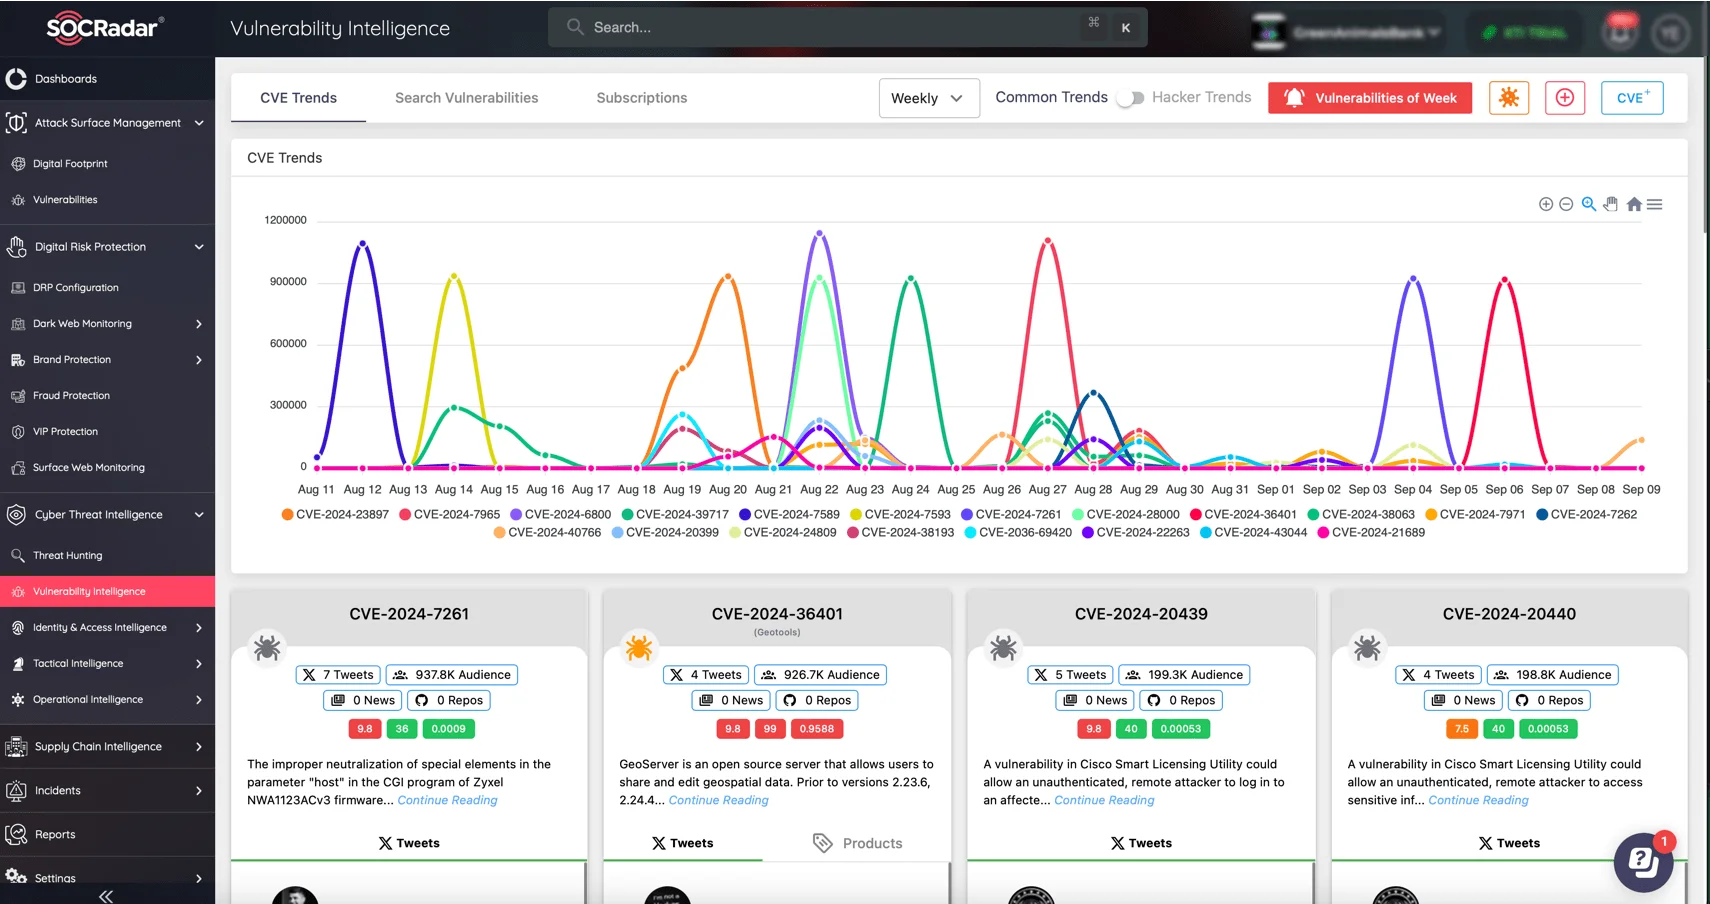Click 937.8K Audience badge
1710x904 pixels.
coord(452,675)
